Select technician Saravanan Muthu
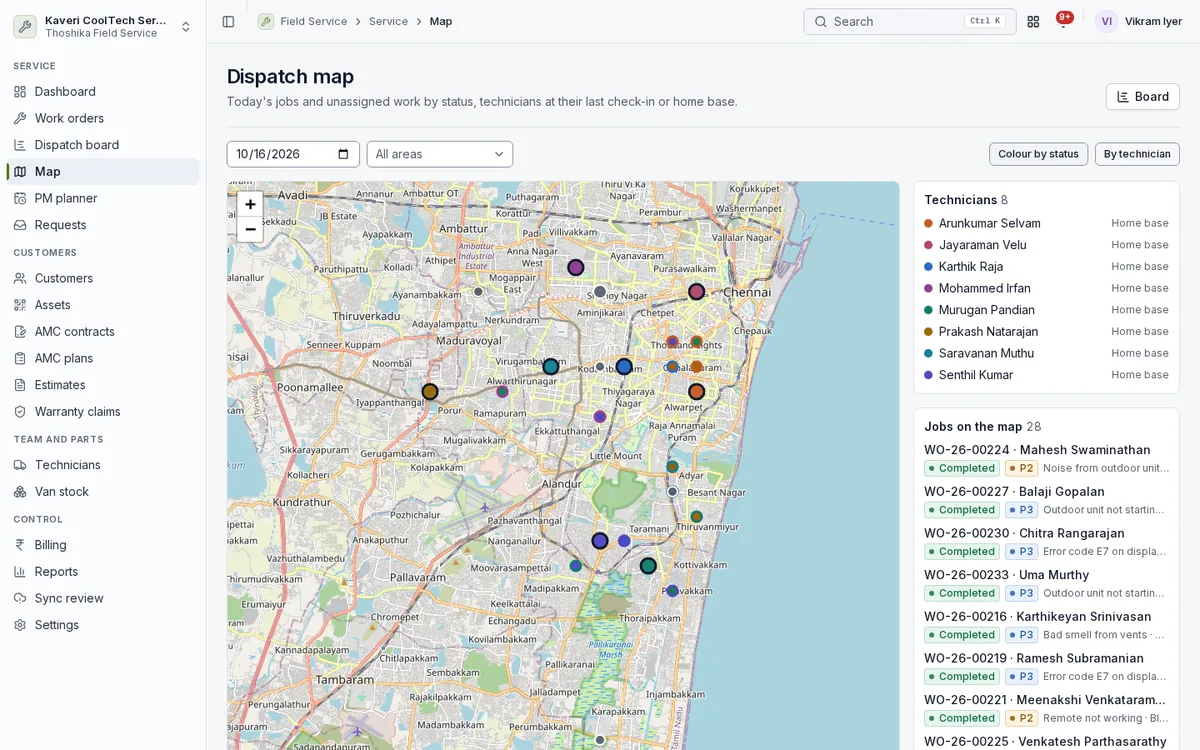The width and height of the screenshot is (1200, 750). click(x=1046, y=353)
